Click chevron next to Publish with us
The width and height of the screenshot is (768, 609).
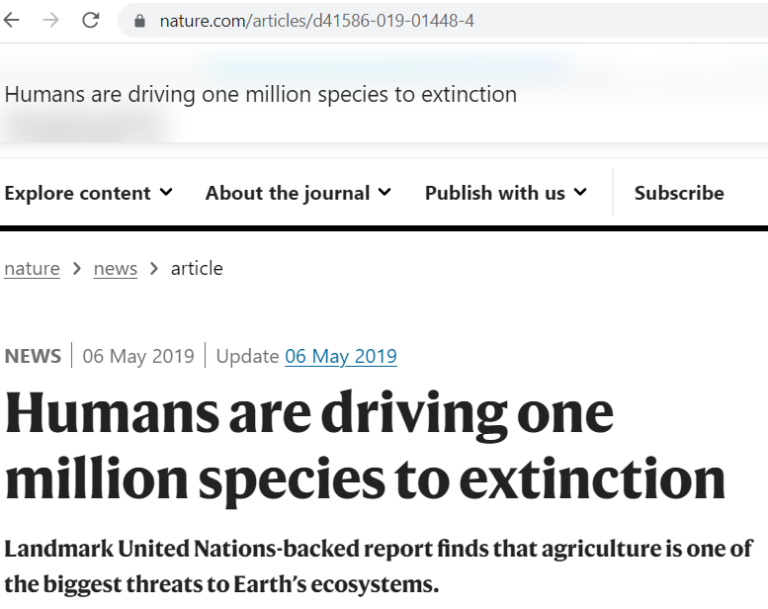(580, 192)
